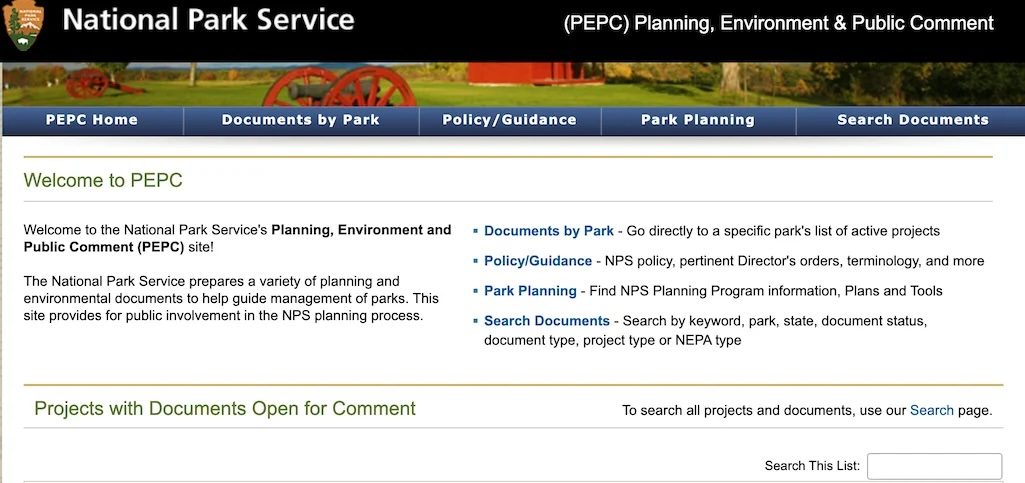Viewport: 1025px width, 483px height.
Task: Click the Welcome to PEPC heading
Action: [103, 181]
